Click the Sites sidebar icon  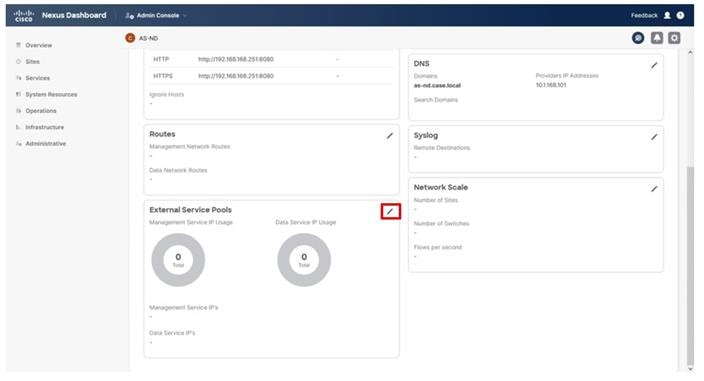(x=18, y=61)
